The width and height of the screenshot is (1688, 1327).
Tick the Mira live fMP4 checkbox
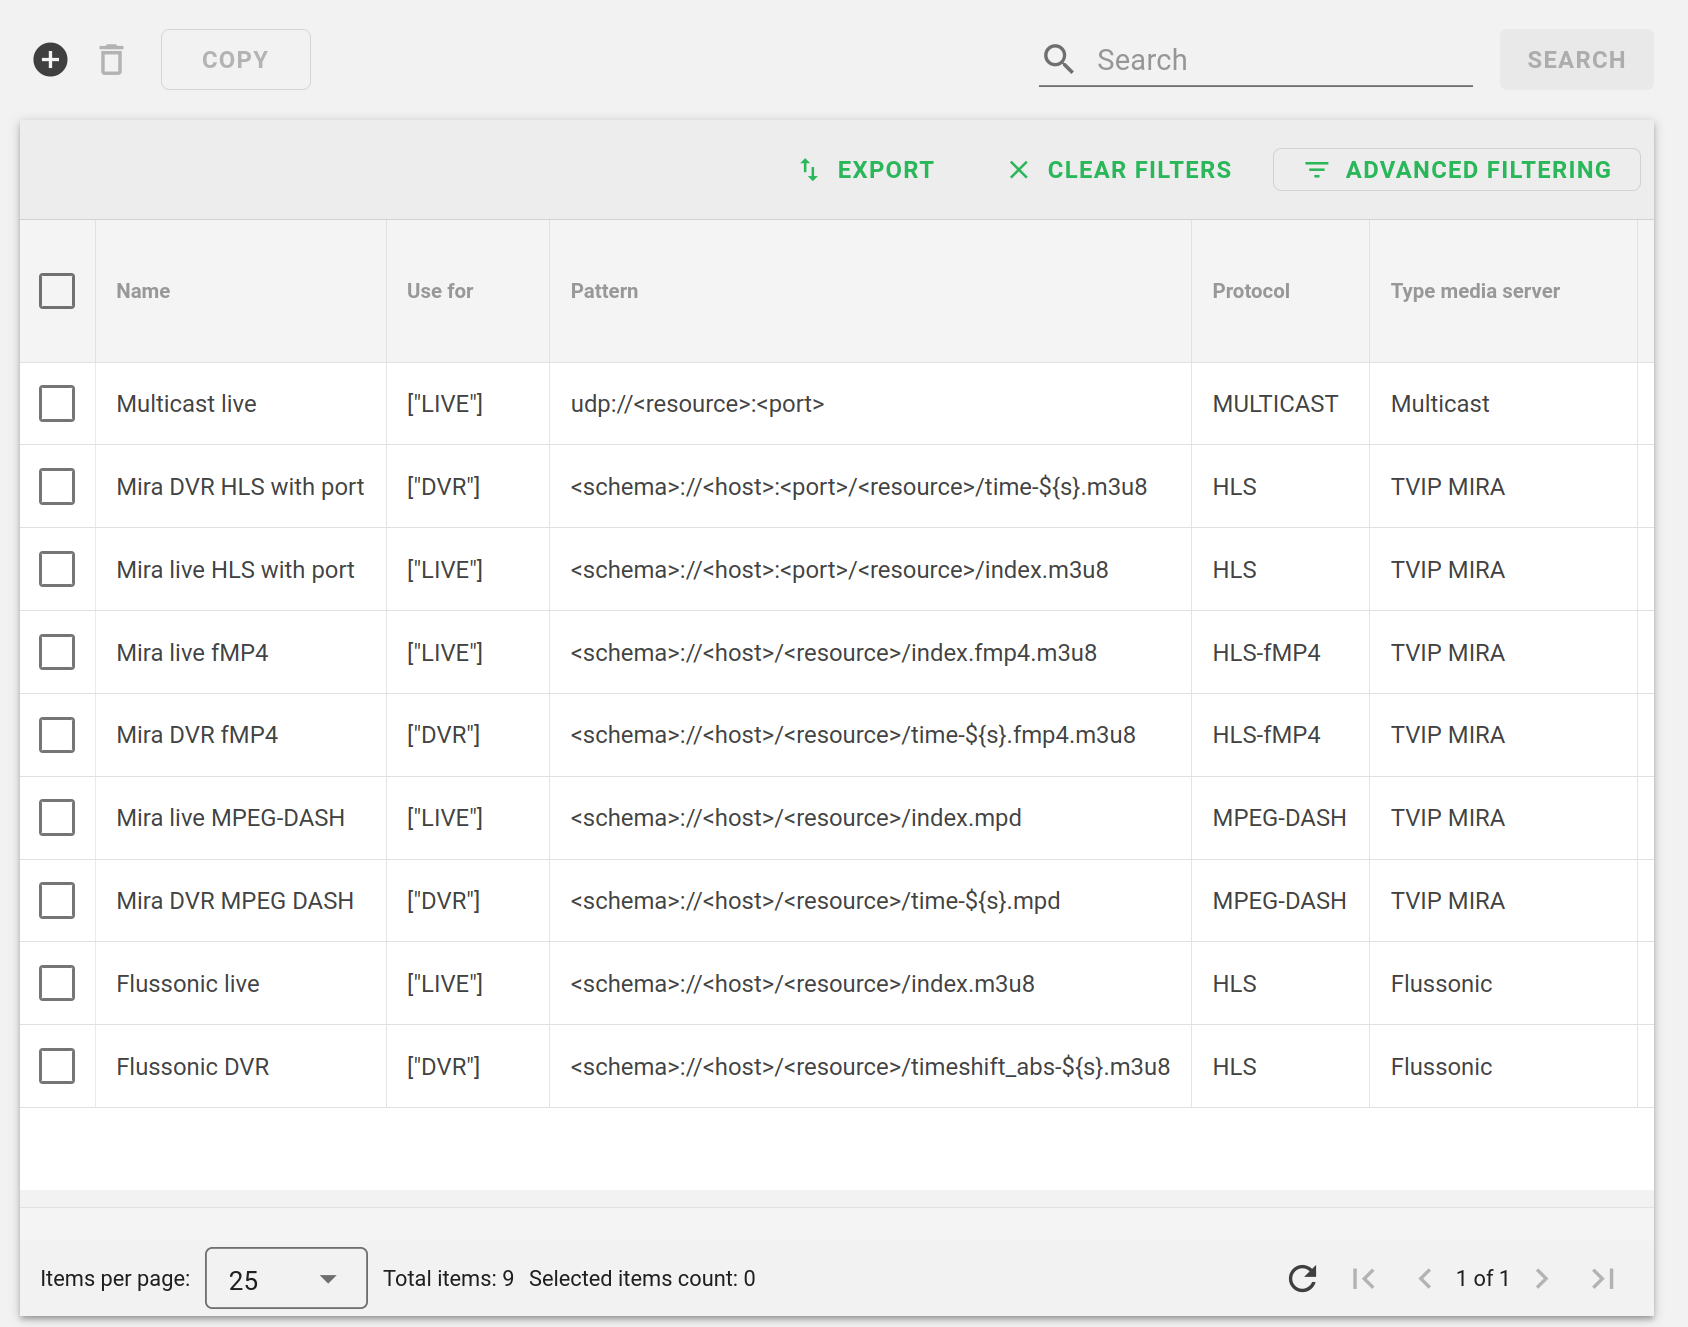click(x=57, y=652)
